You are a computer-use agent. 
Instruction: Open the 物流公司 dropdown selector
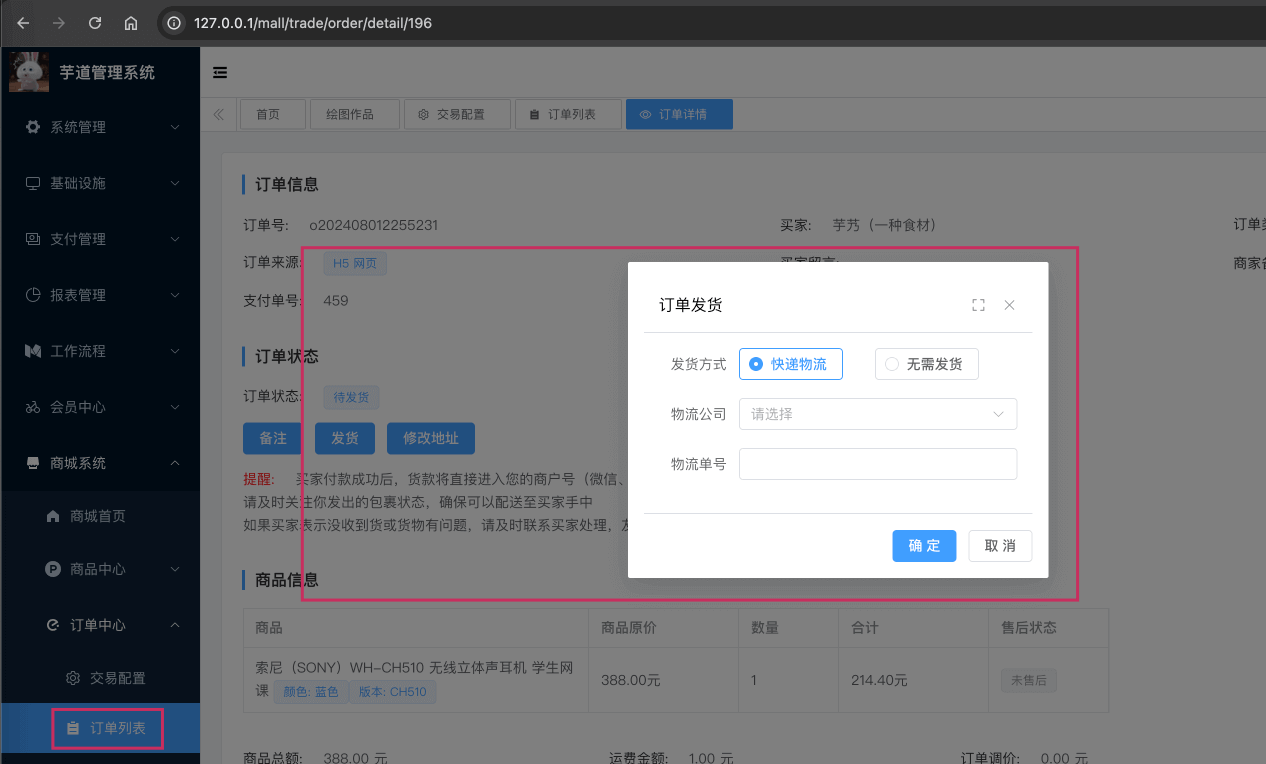tap(877, 414)
